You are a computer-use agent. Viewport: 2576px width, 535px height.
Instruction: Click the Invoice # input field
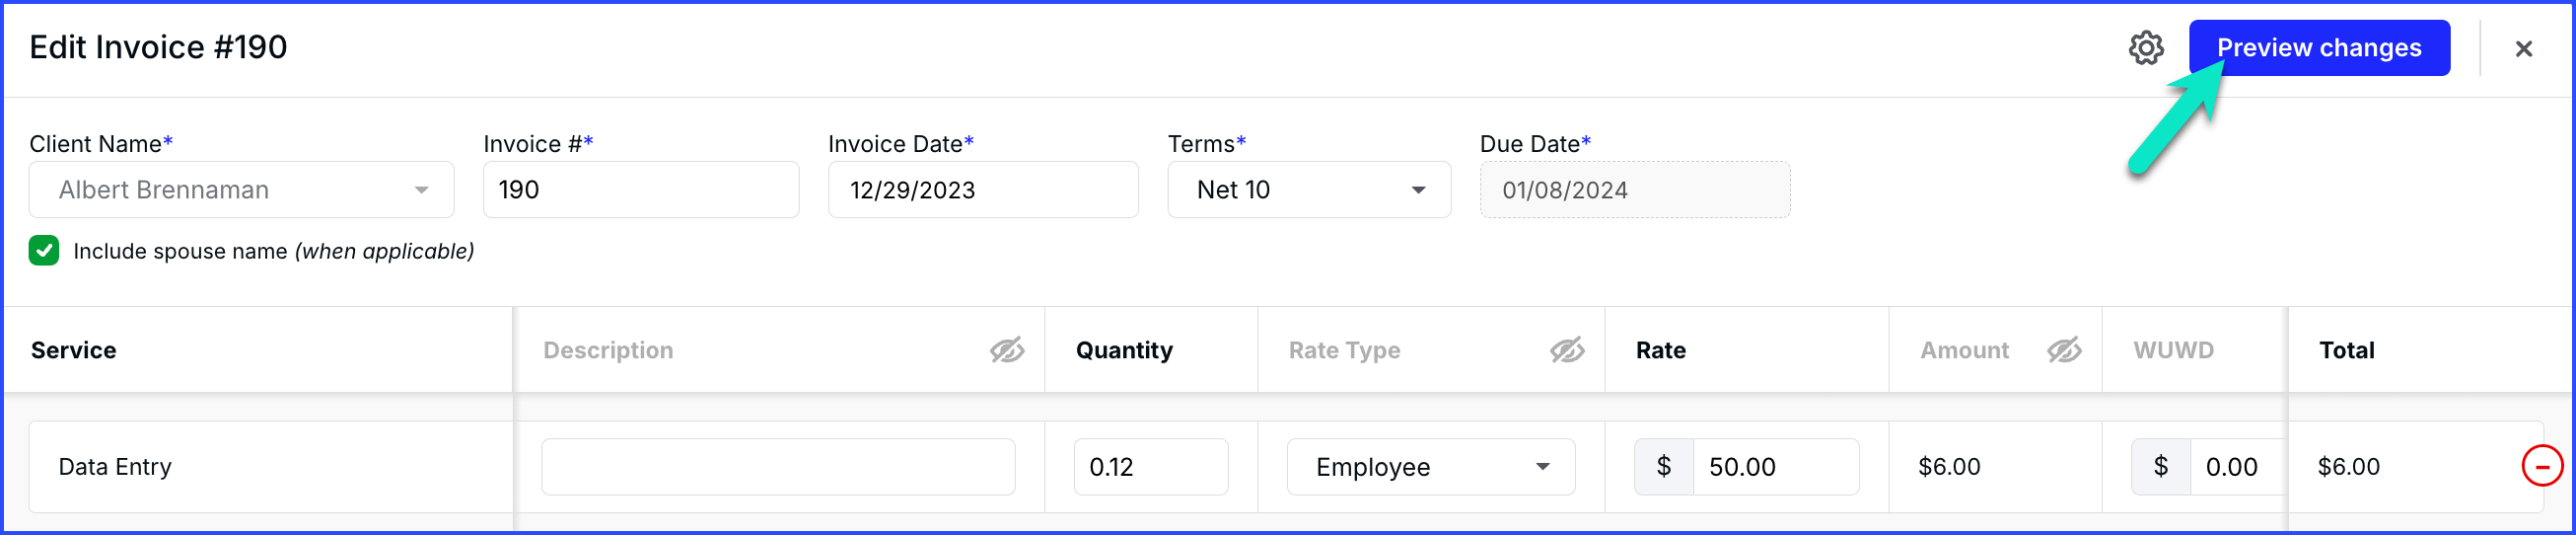pos(641,190)
